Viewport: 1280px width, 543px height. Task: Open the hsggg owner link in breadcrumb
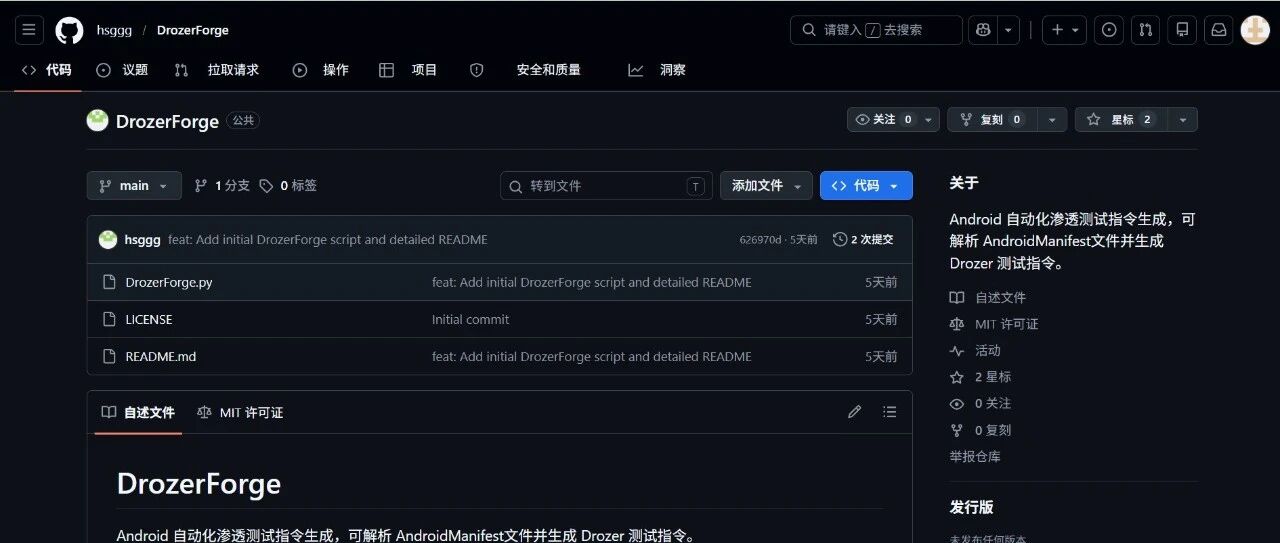click(115, 30)
